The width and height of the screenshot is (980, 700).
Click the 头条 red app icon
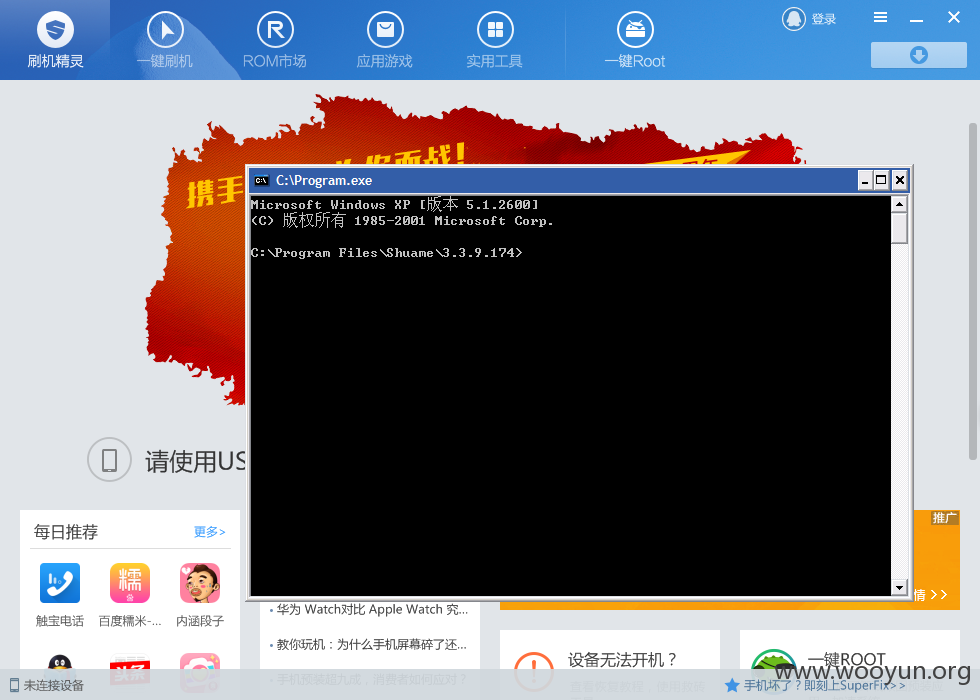(130, 672)
